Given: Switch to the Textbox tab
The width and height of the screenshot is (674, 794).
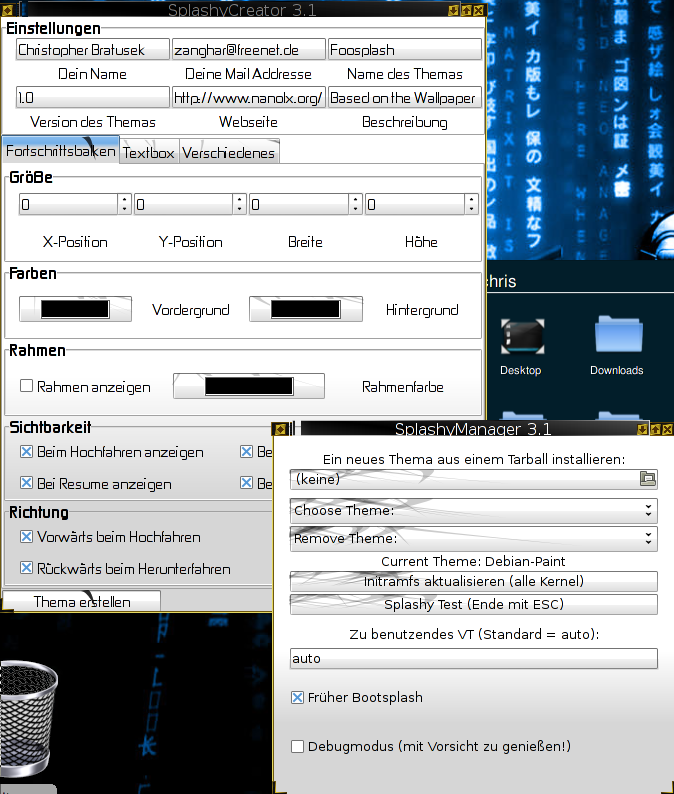Looking at the screenshot, I should pyautogui.click(x=149, y=152).
